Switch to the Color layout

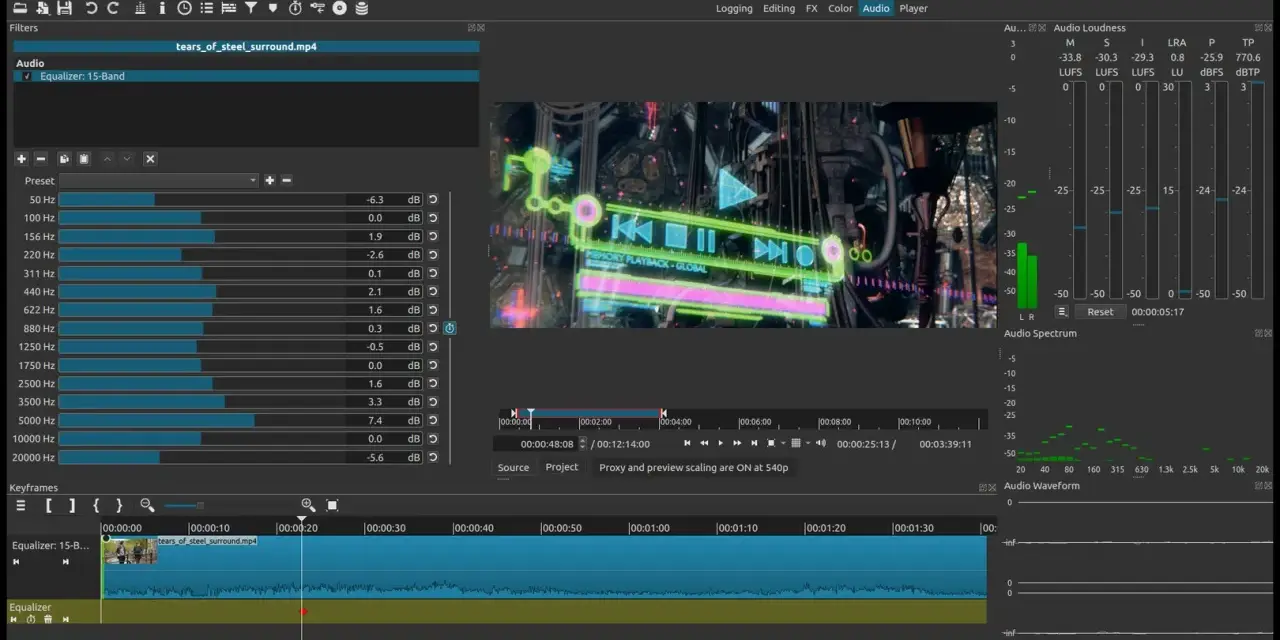point(840,8)
